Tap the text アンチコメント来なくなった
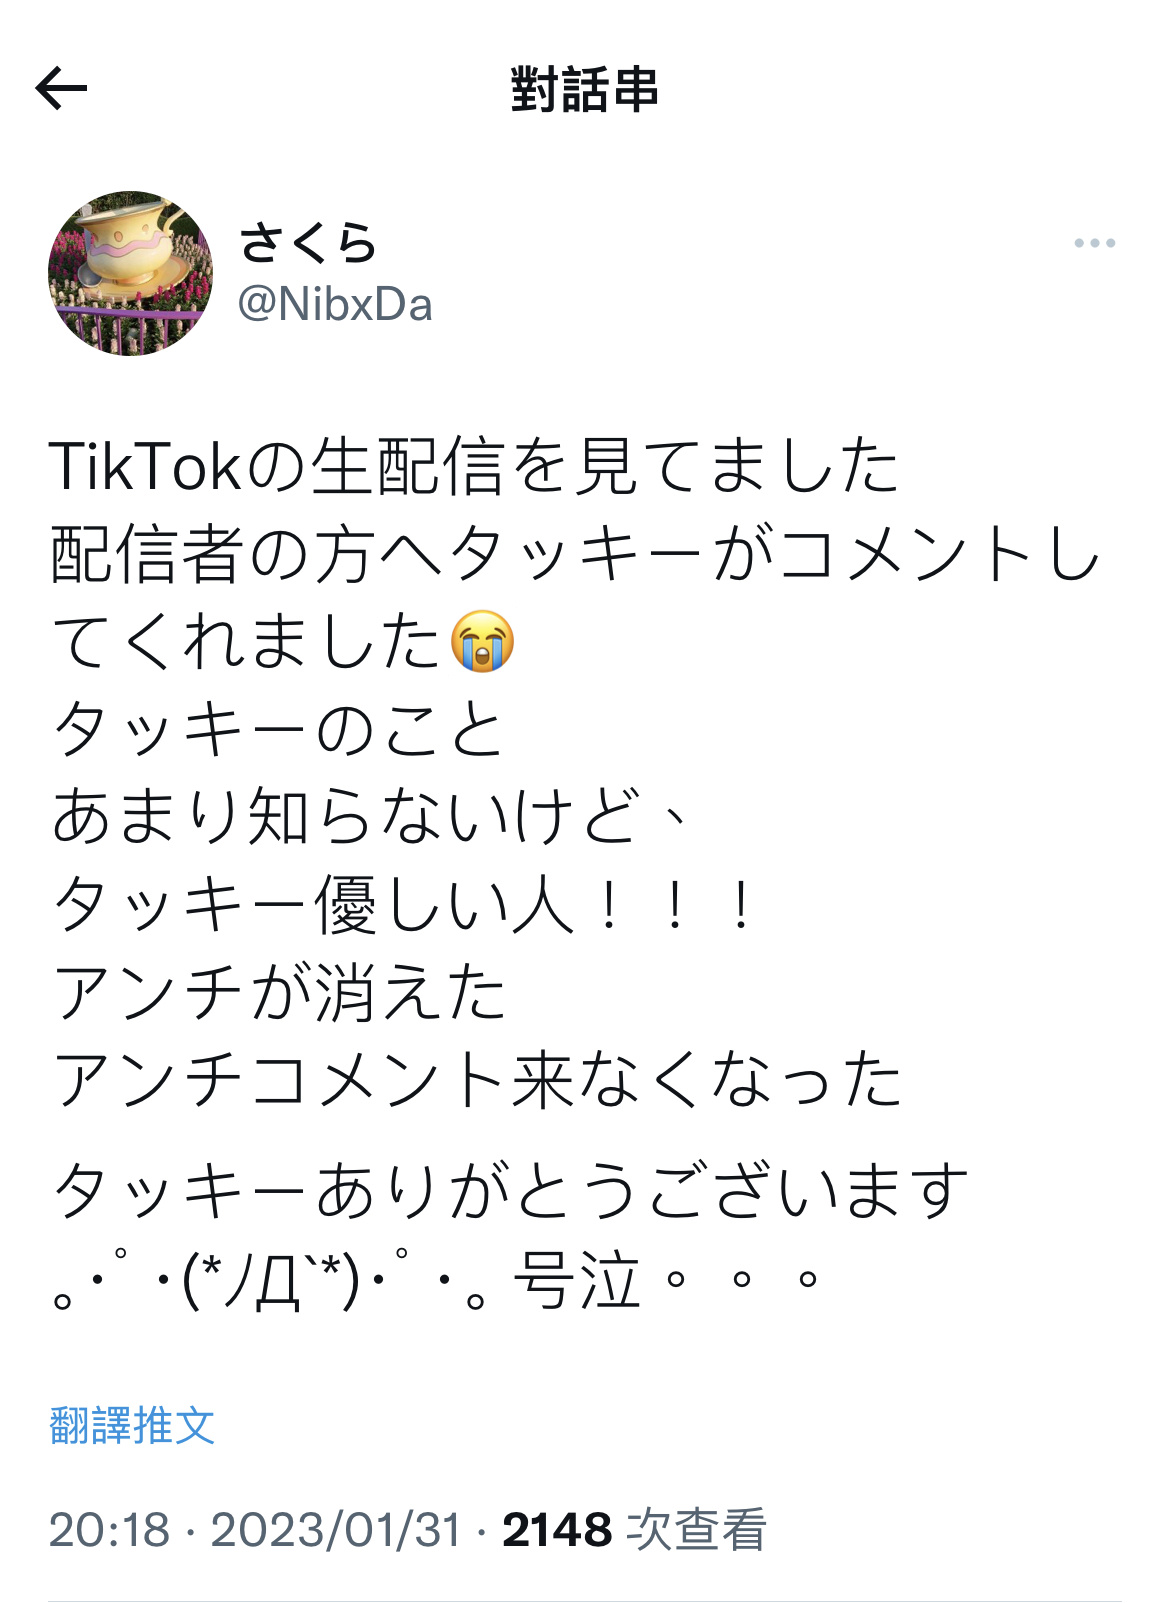This screenshot has height=1603, width=1170. (477, 1080)
